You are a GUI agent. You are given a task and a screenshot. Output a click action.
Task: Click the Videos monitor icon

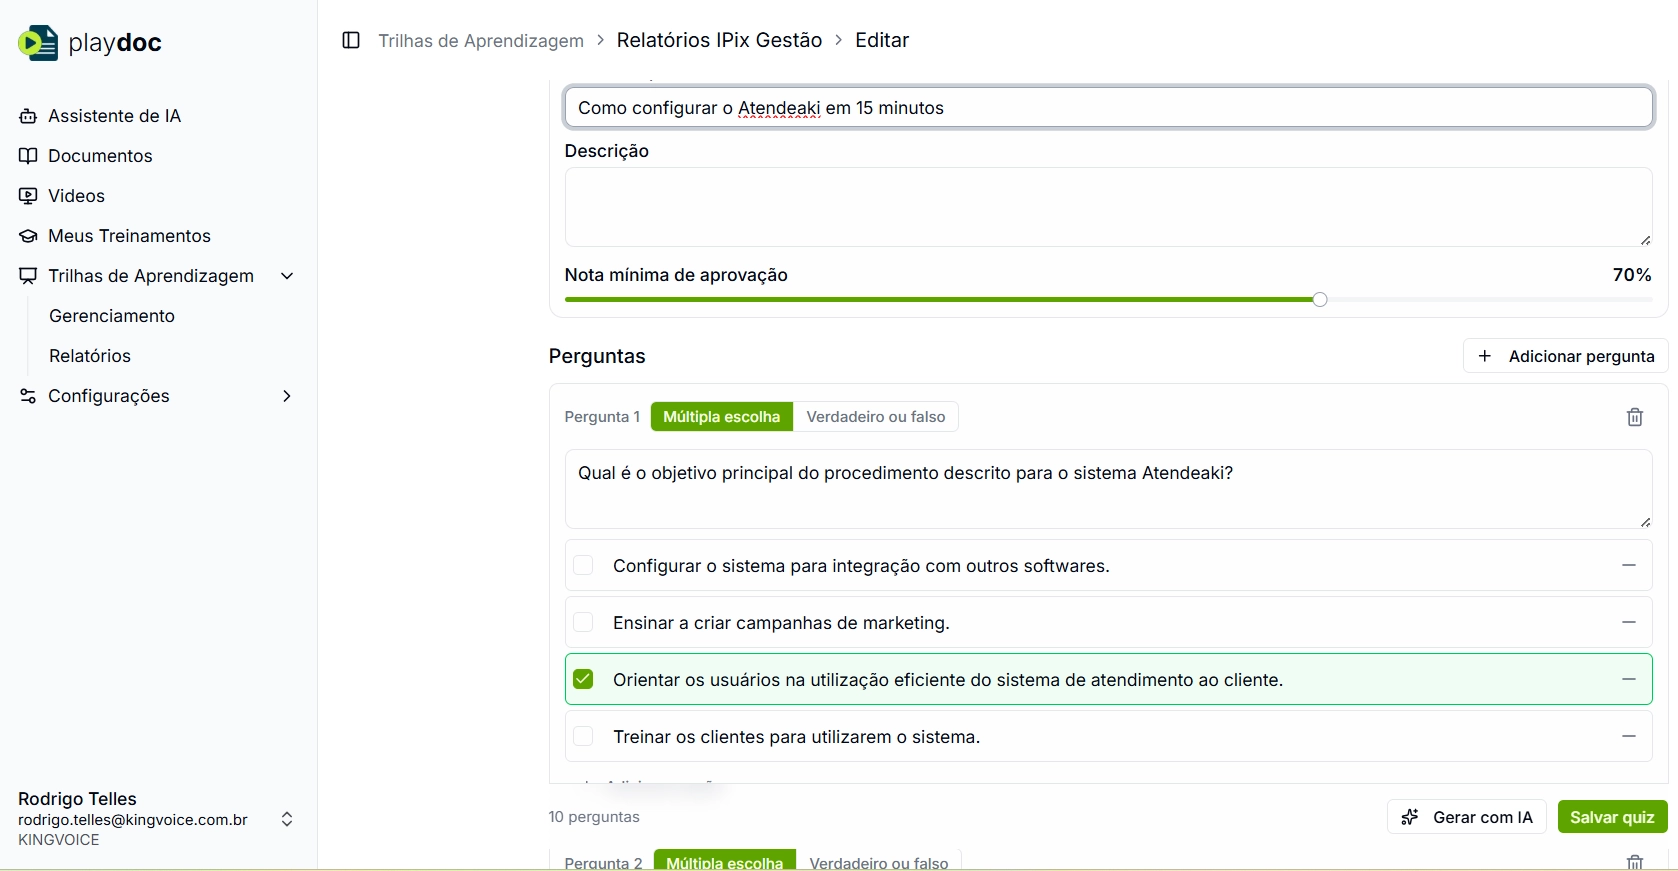point(28,196)
